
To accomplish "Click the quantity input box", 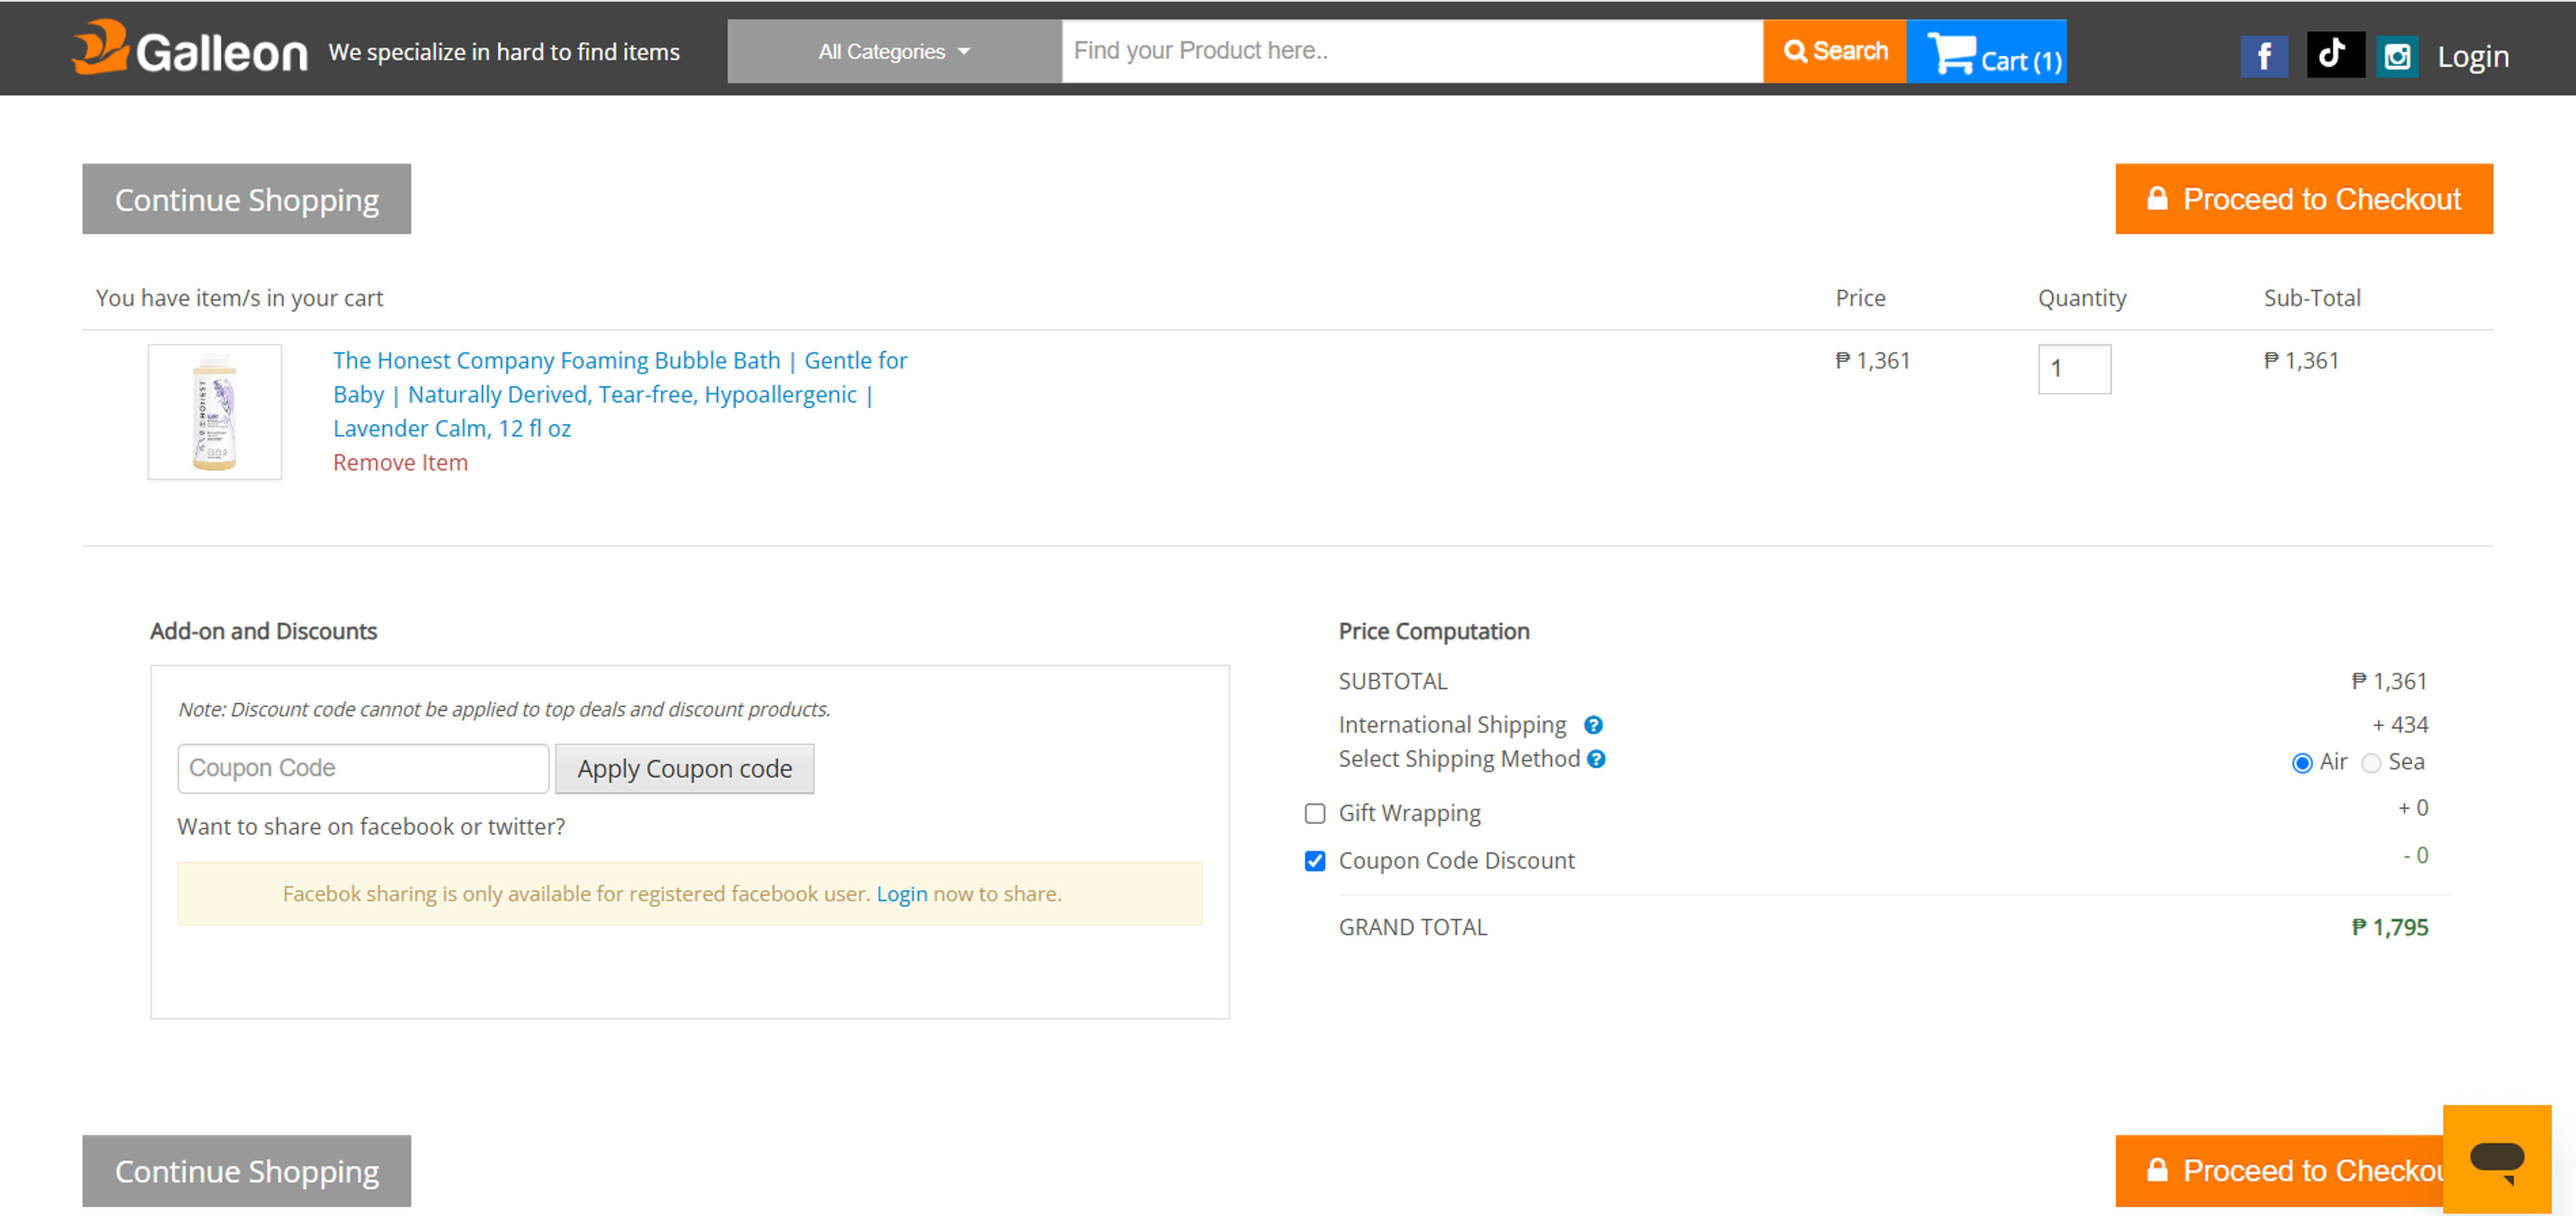I will [x=2074, y=369].
